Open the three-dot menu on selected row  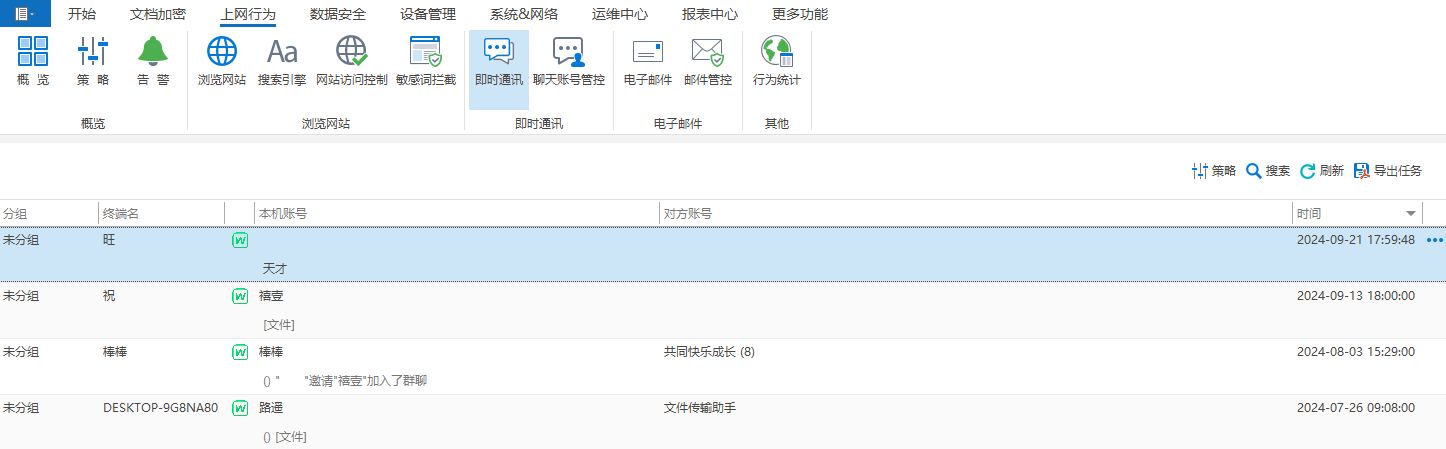coord(1435,240)
